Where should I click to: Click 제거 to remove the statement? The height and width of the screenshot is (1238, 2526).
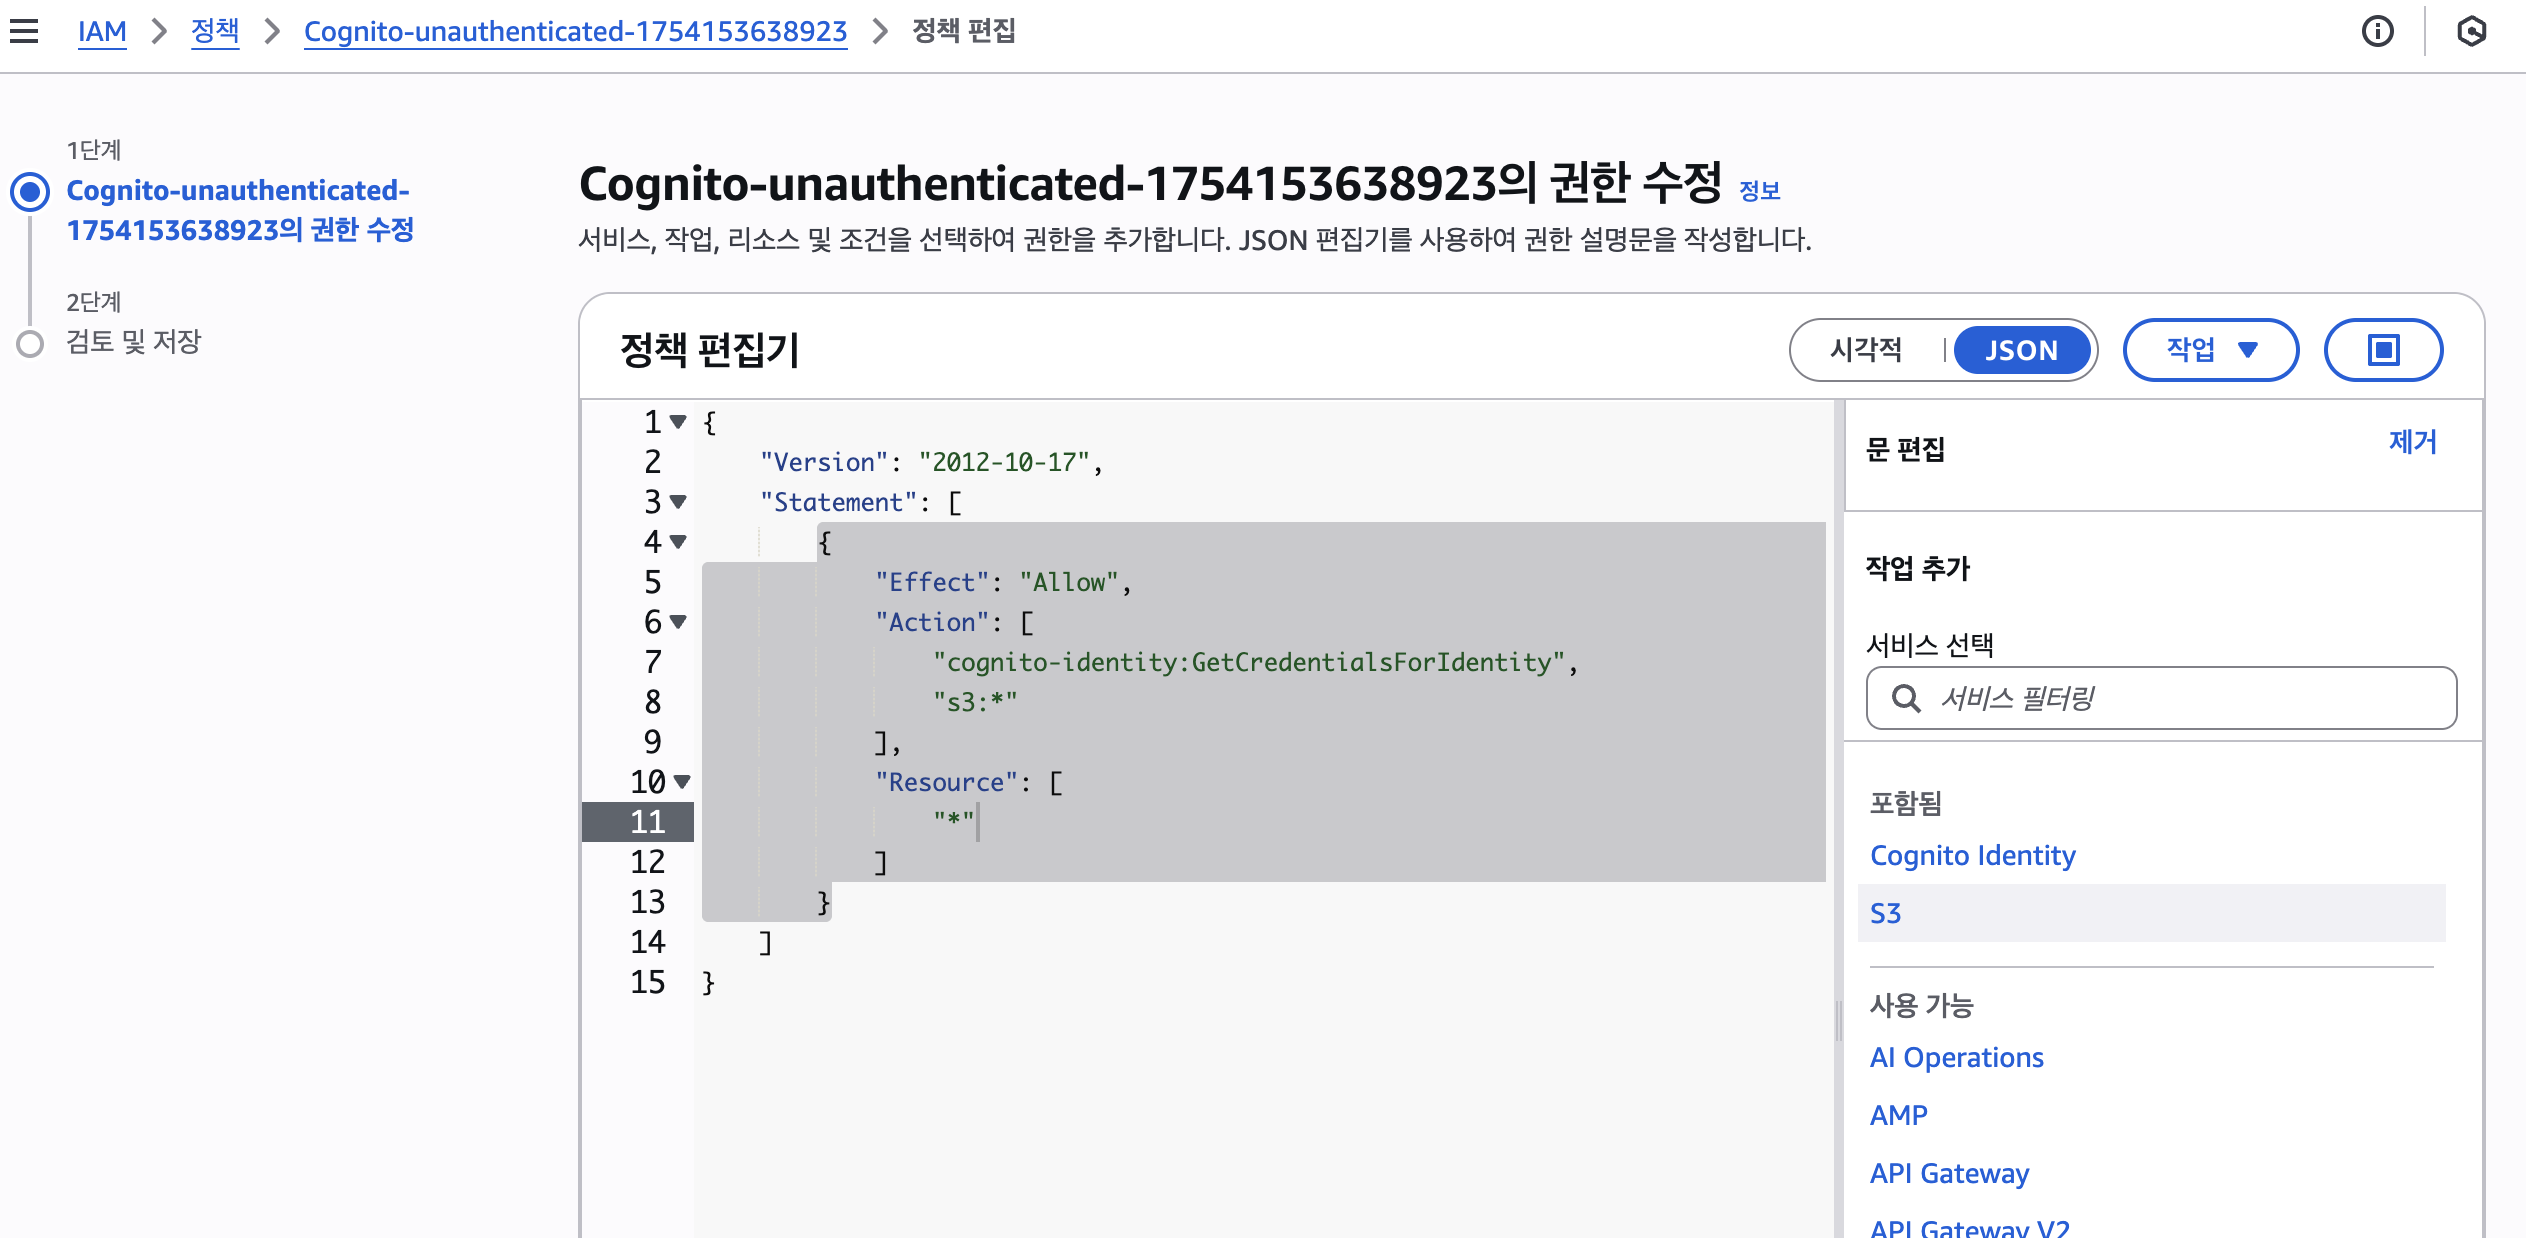2412,442
